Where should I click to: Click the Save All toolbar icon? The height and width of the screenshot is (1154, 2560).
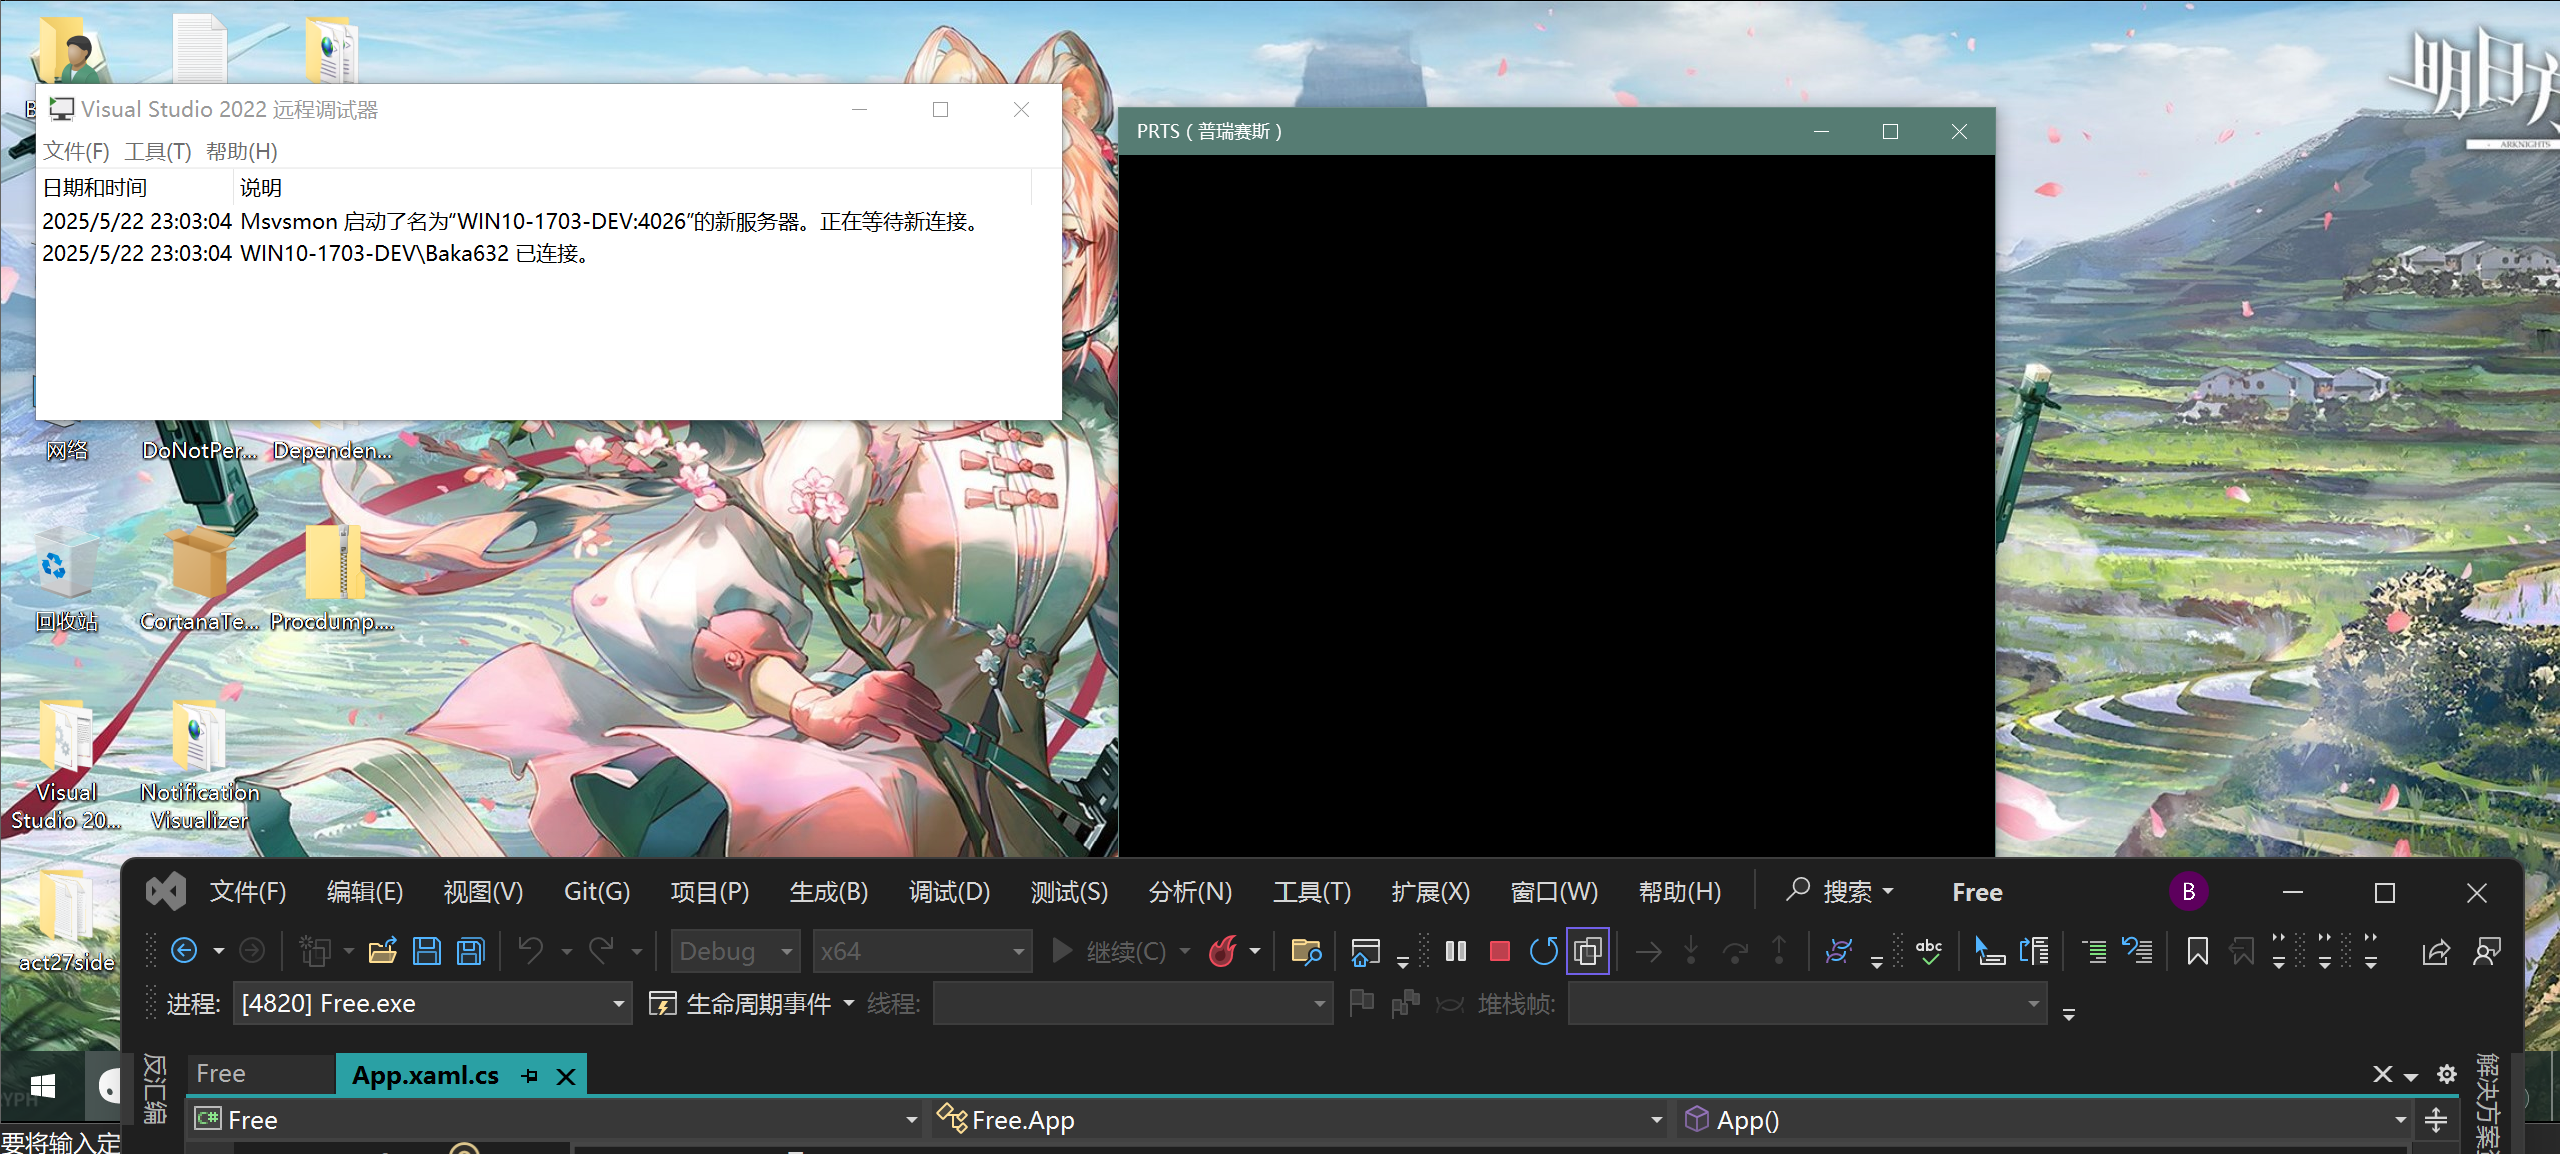click(x=471, y=951)
